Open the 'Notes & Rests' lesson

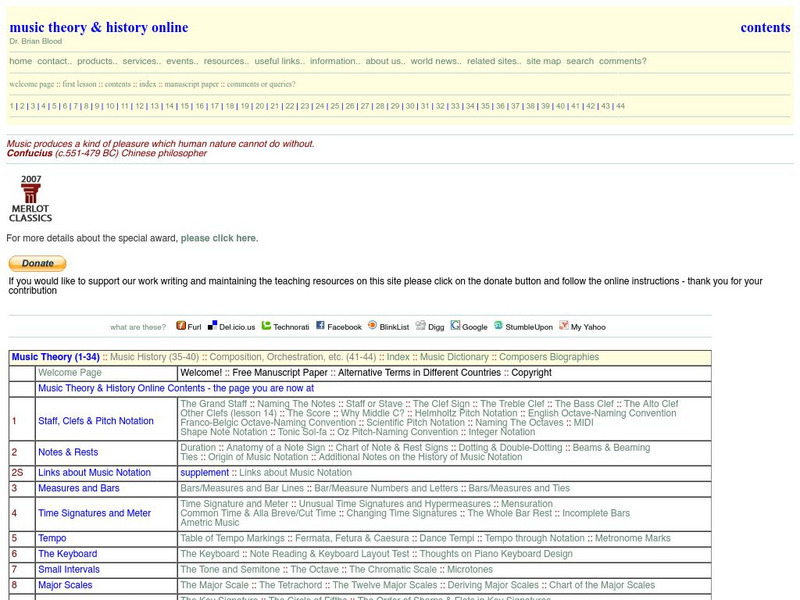68,452
